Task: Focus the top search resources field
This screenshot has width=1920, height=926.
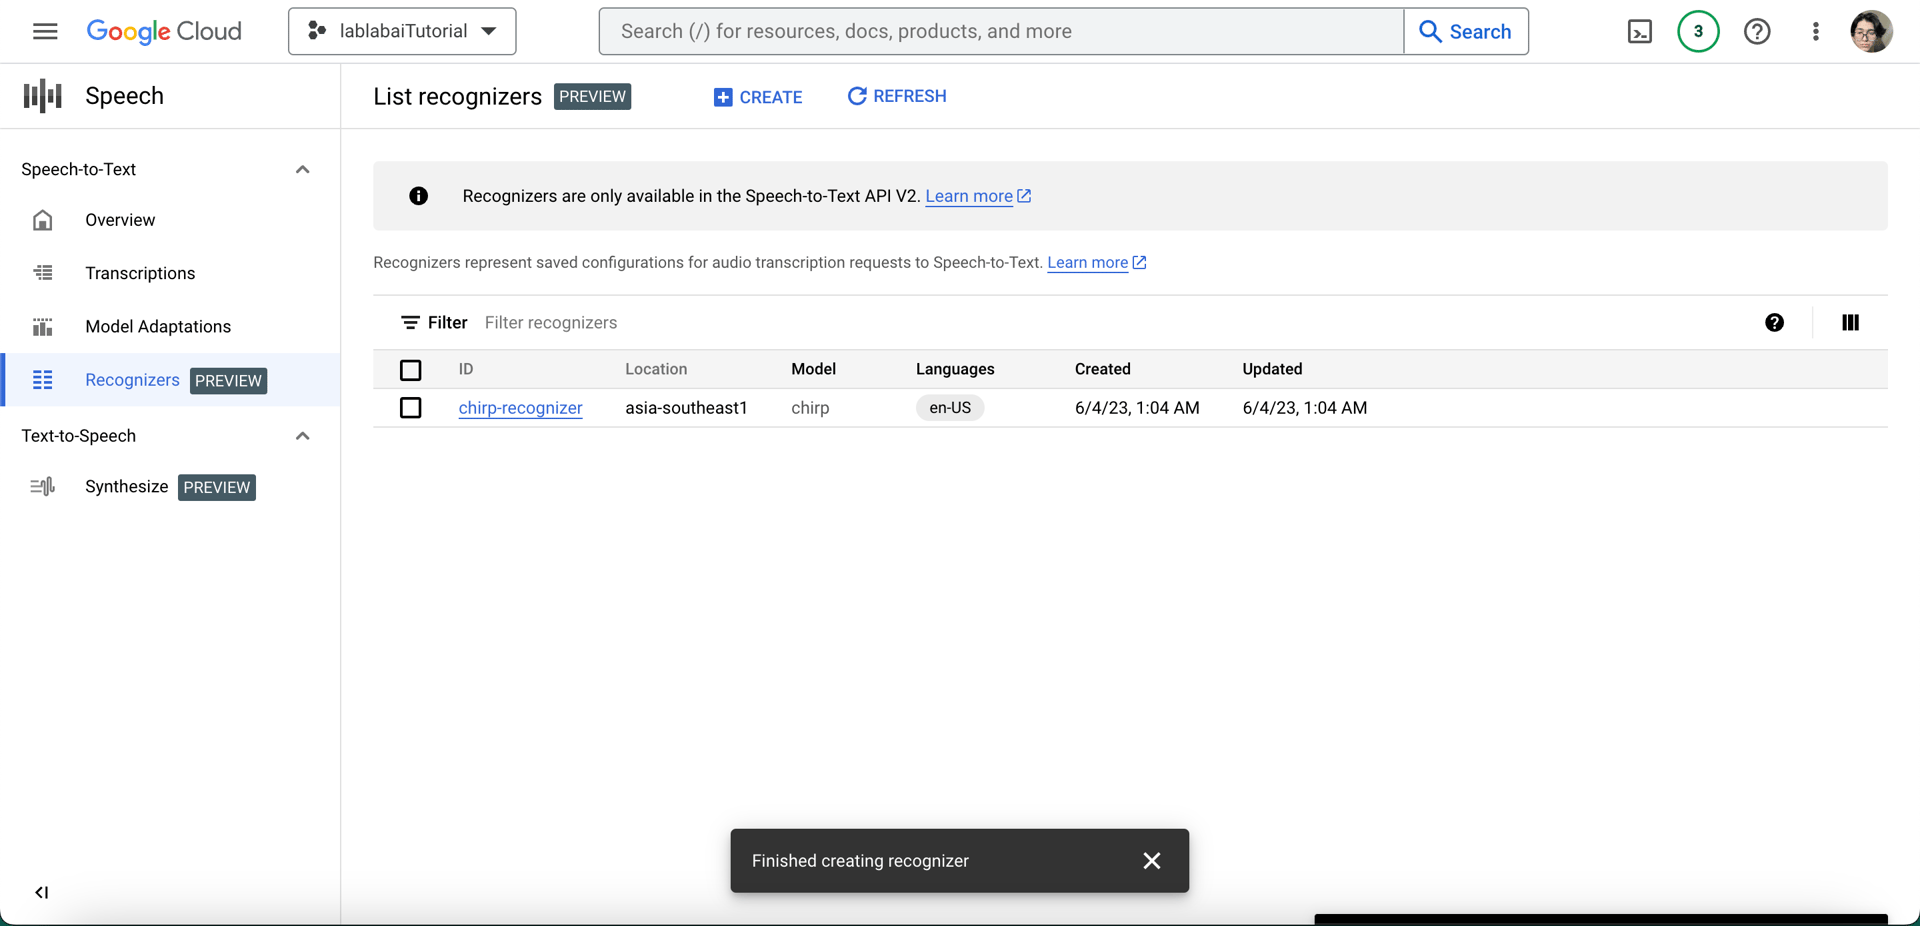Action: (x=1001, y=31)
